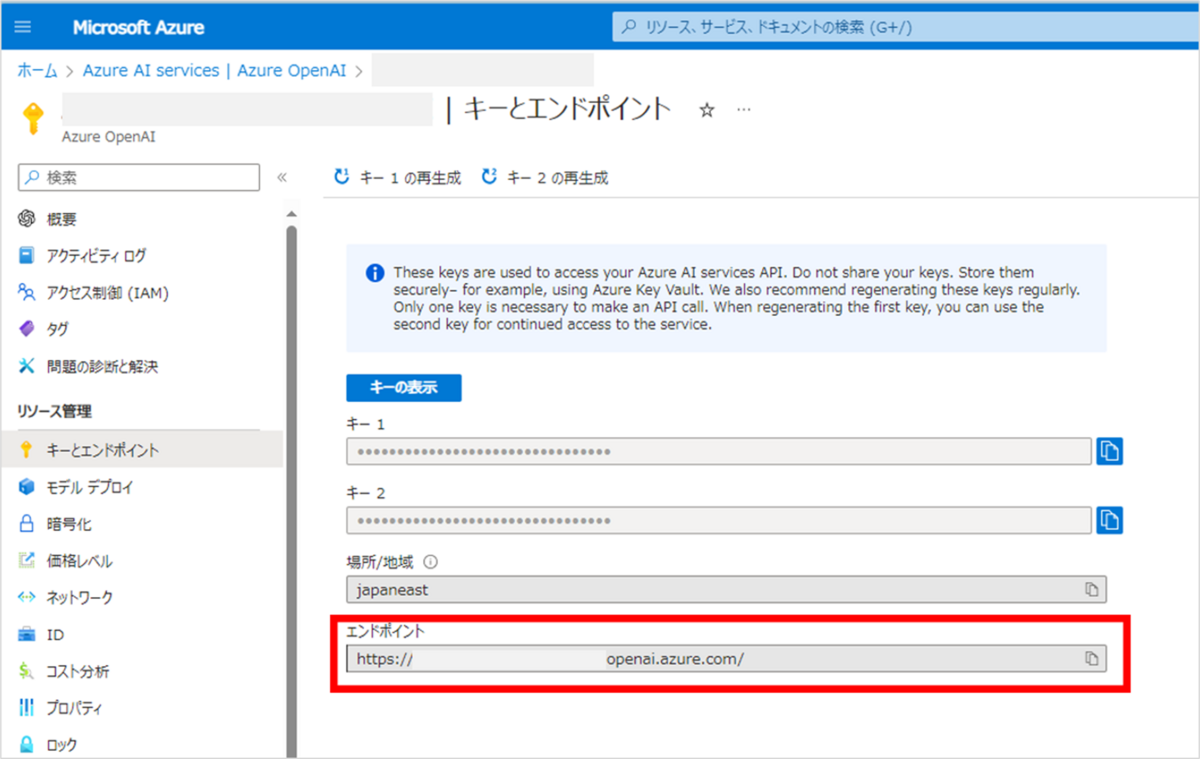
Task: Click the Azure OpenAI subtitle text
Action: [x=108, y=137]
